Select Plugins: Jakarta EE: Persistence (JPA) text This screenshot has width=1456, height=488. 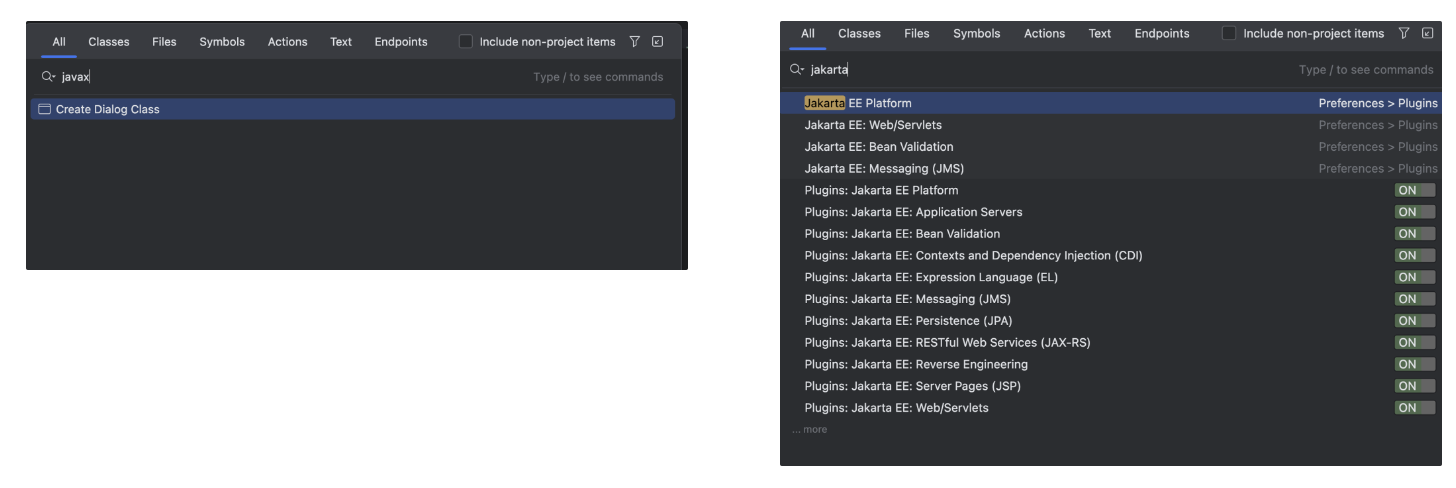[908, 321]
